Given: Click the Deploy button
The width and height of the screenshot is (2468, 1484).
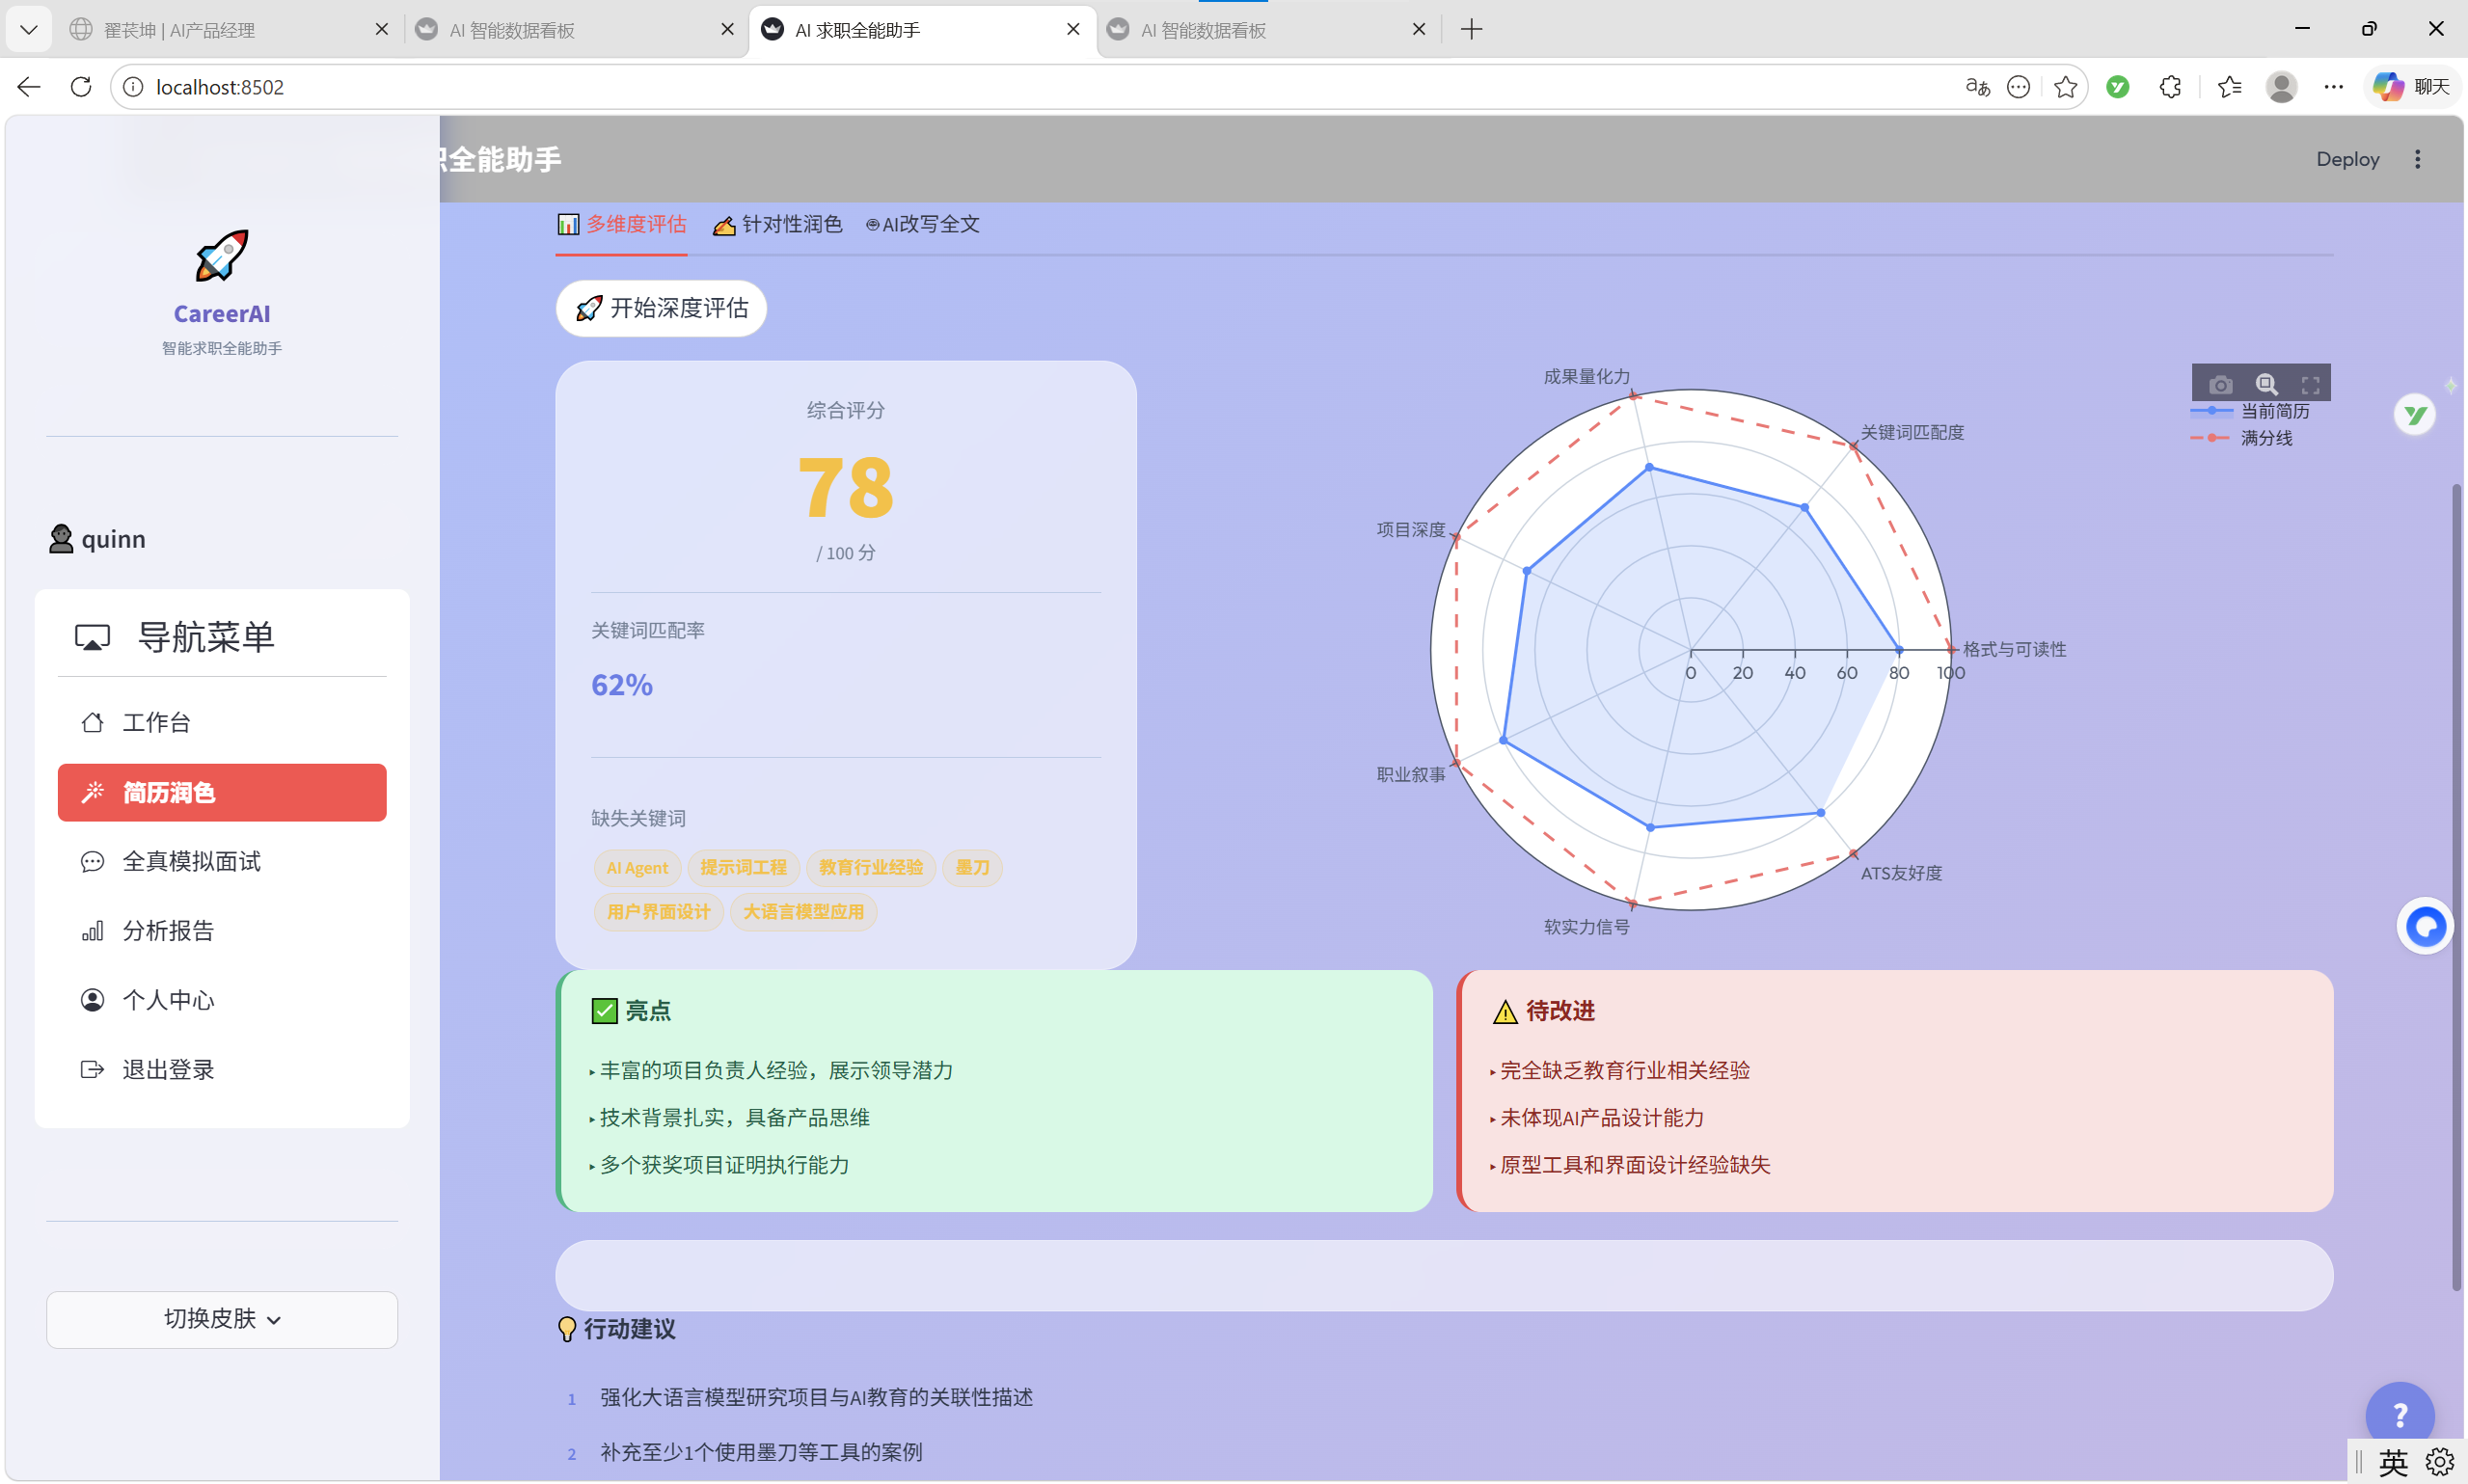Looking at the screenshot, I should coord(2346,158).
